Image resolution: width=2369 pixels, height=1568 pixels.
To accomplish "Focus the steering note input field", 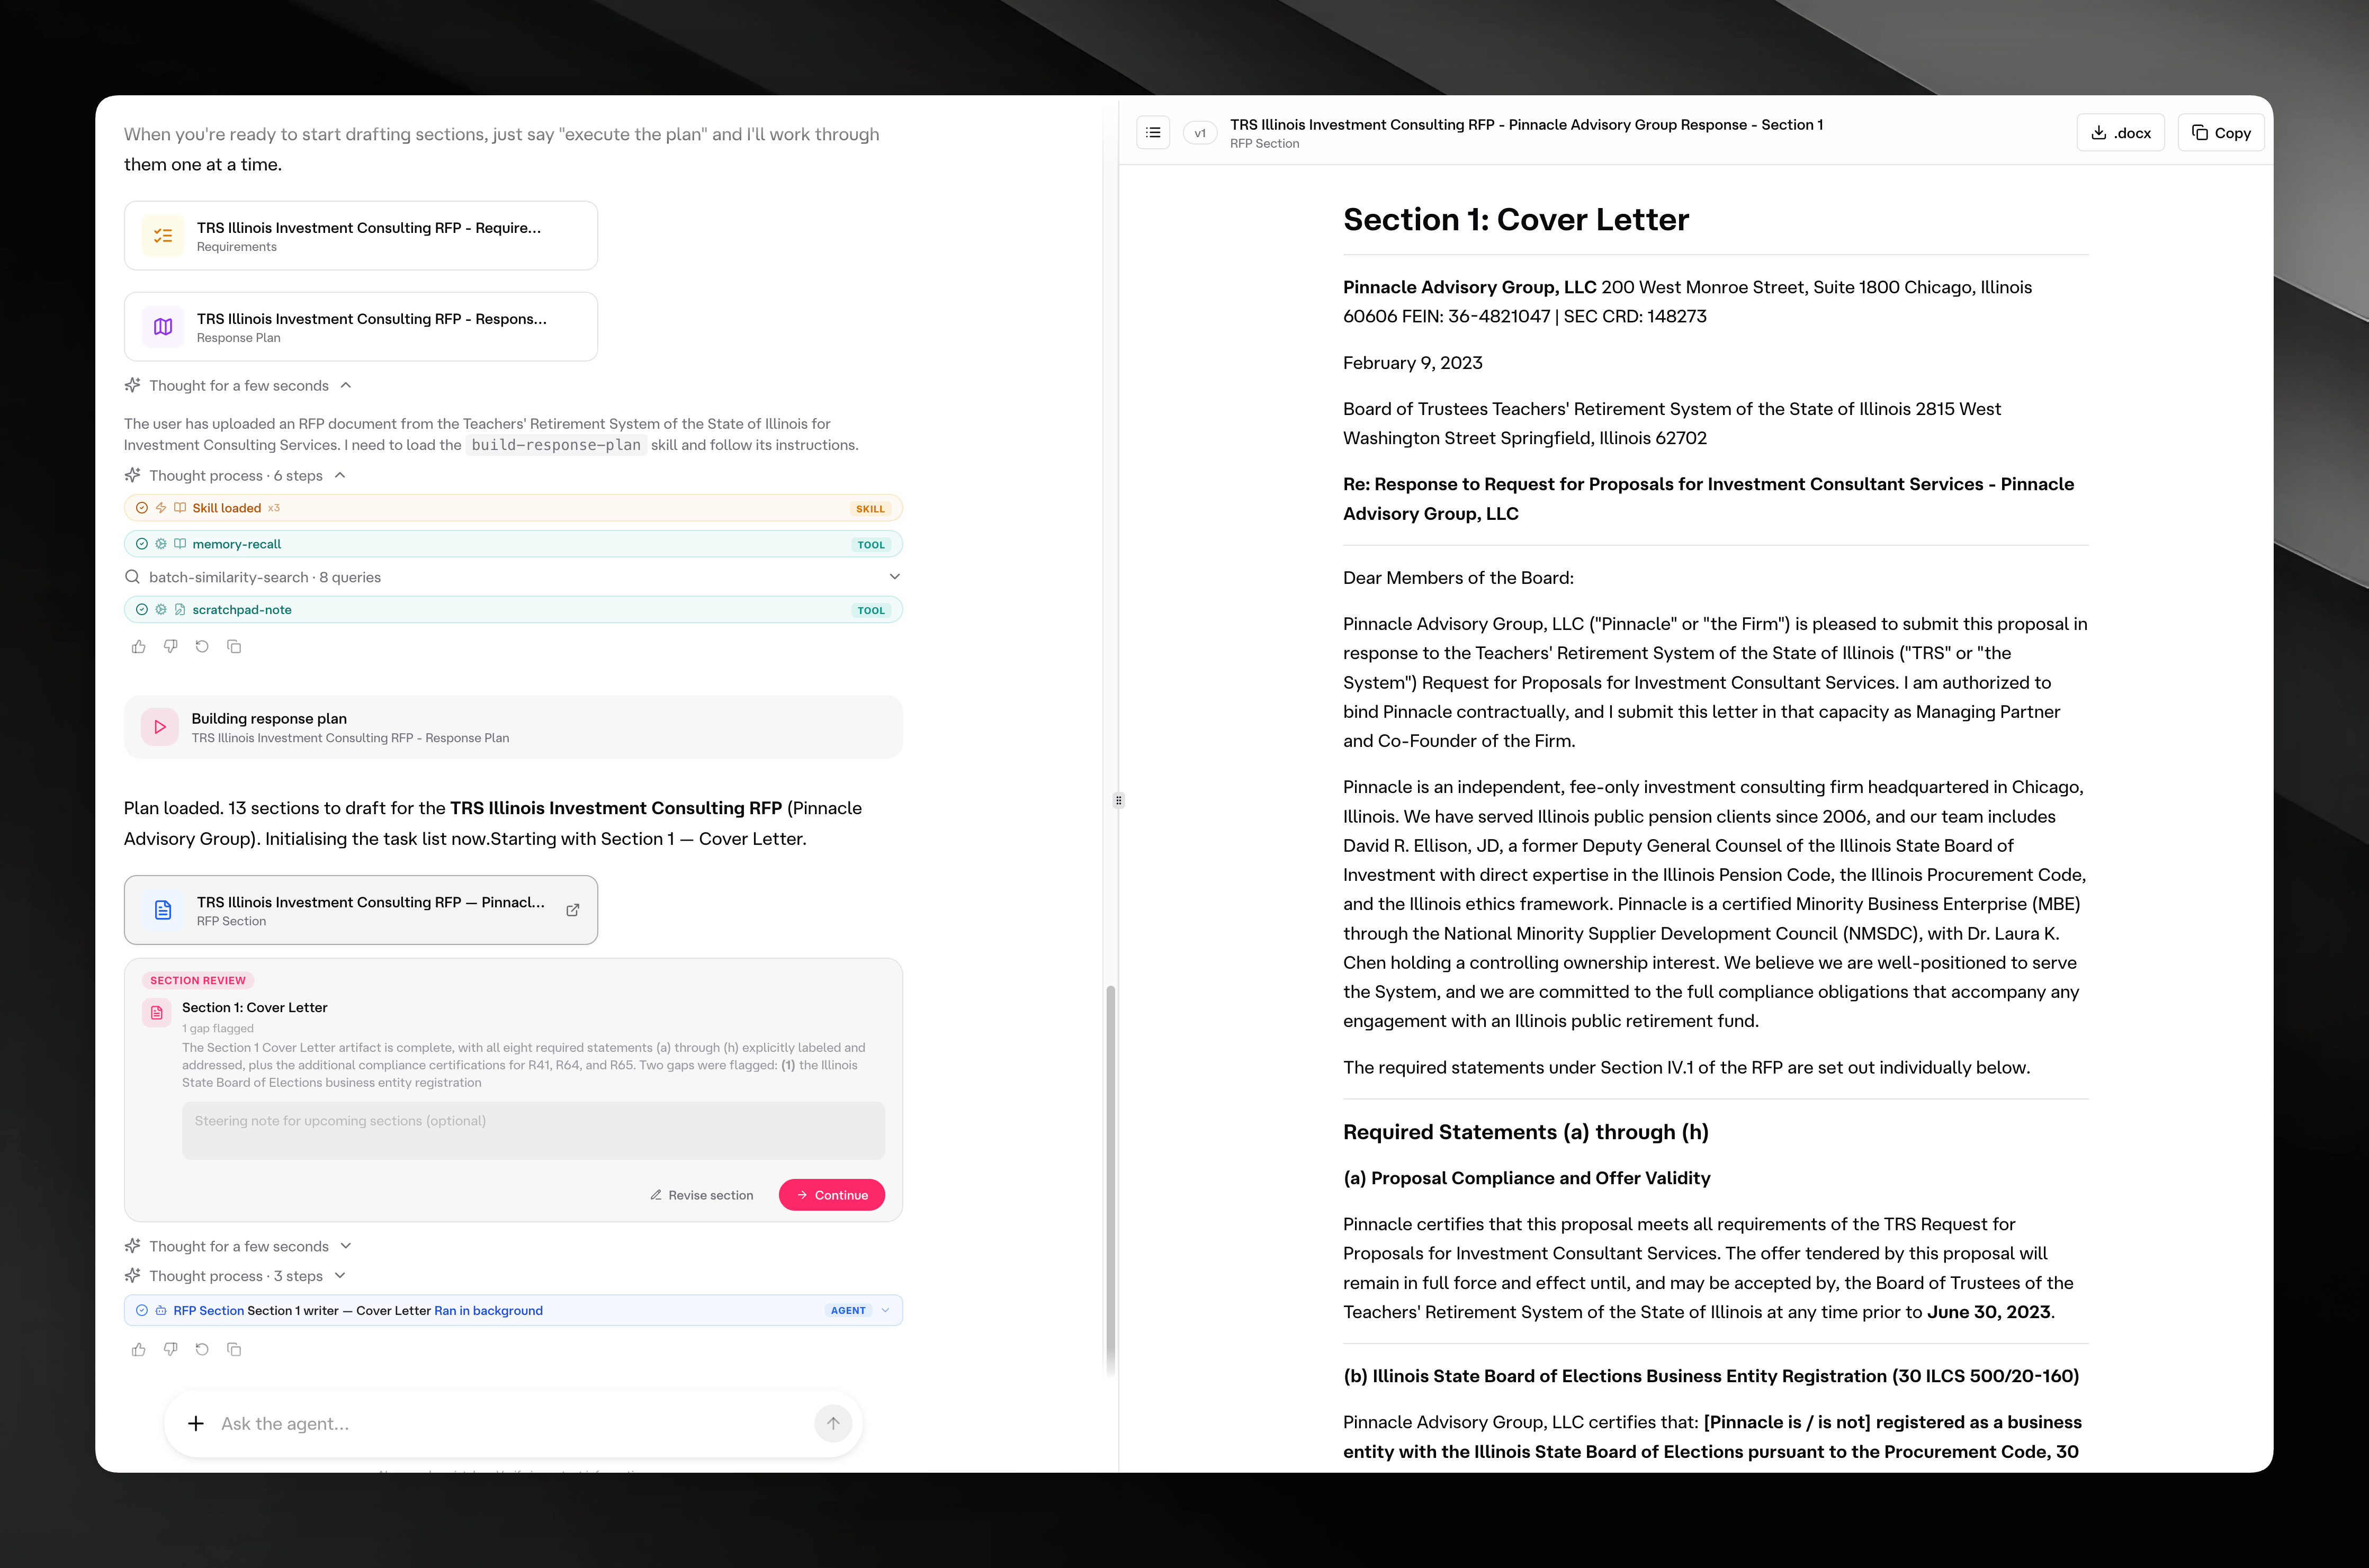I will pos(533,1131).
